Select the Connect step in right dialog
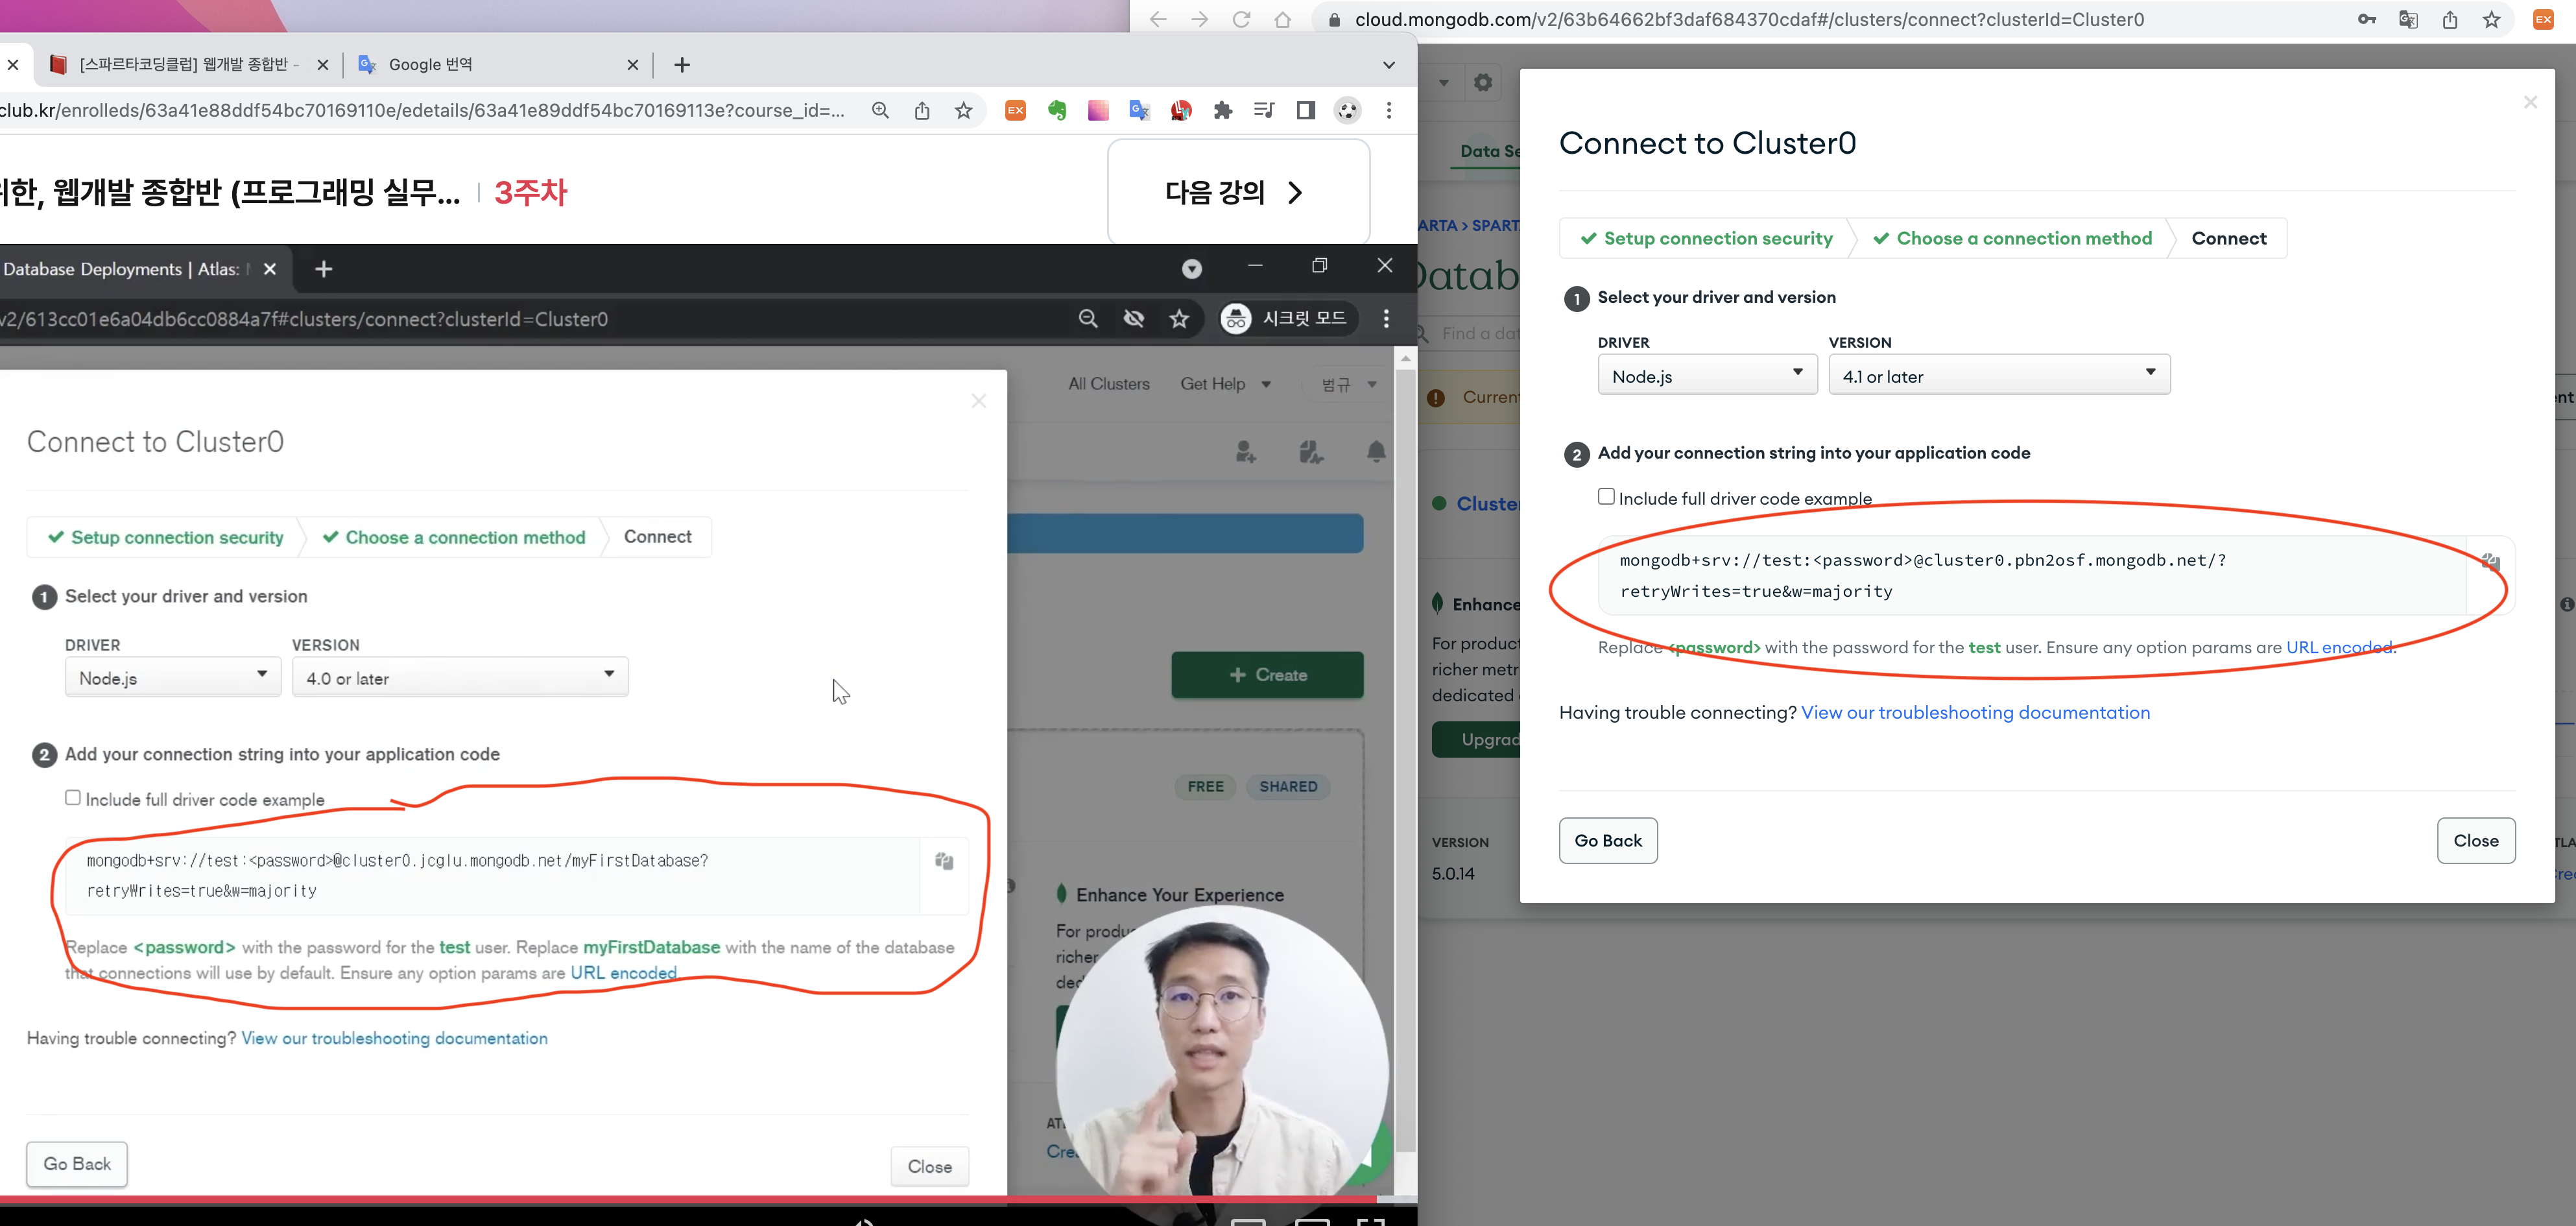 click(2228, 238)
